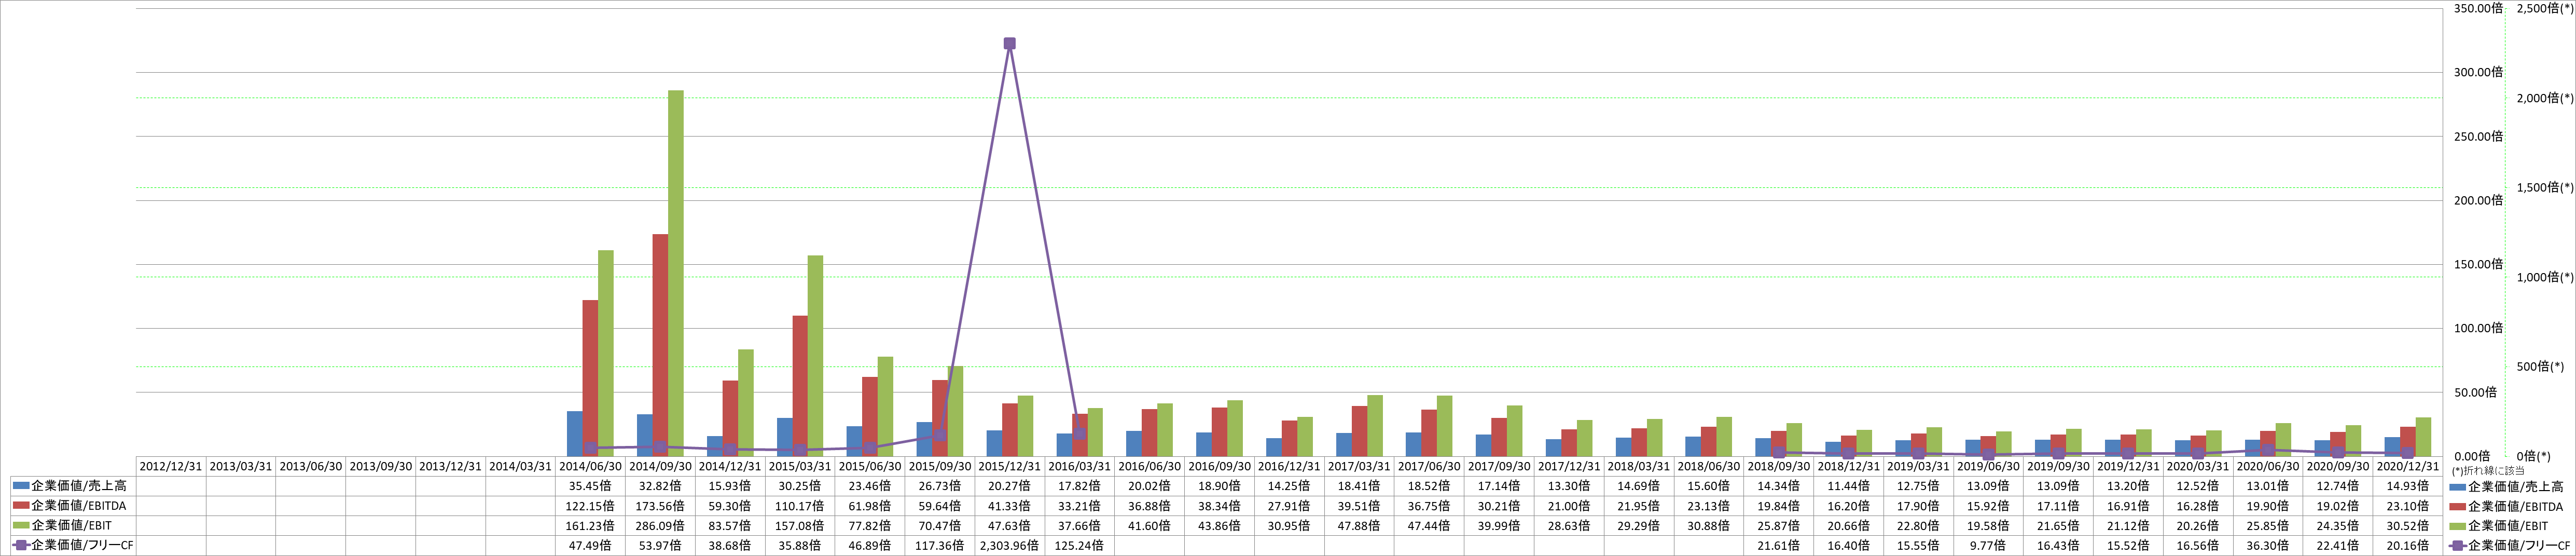Click the 286.09倍 cell
This screenshot has width=2576, height=556.
660,526
